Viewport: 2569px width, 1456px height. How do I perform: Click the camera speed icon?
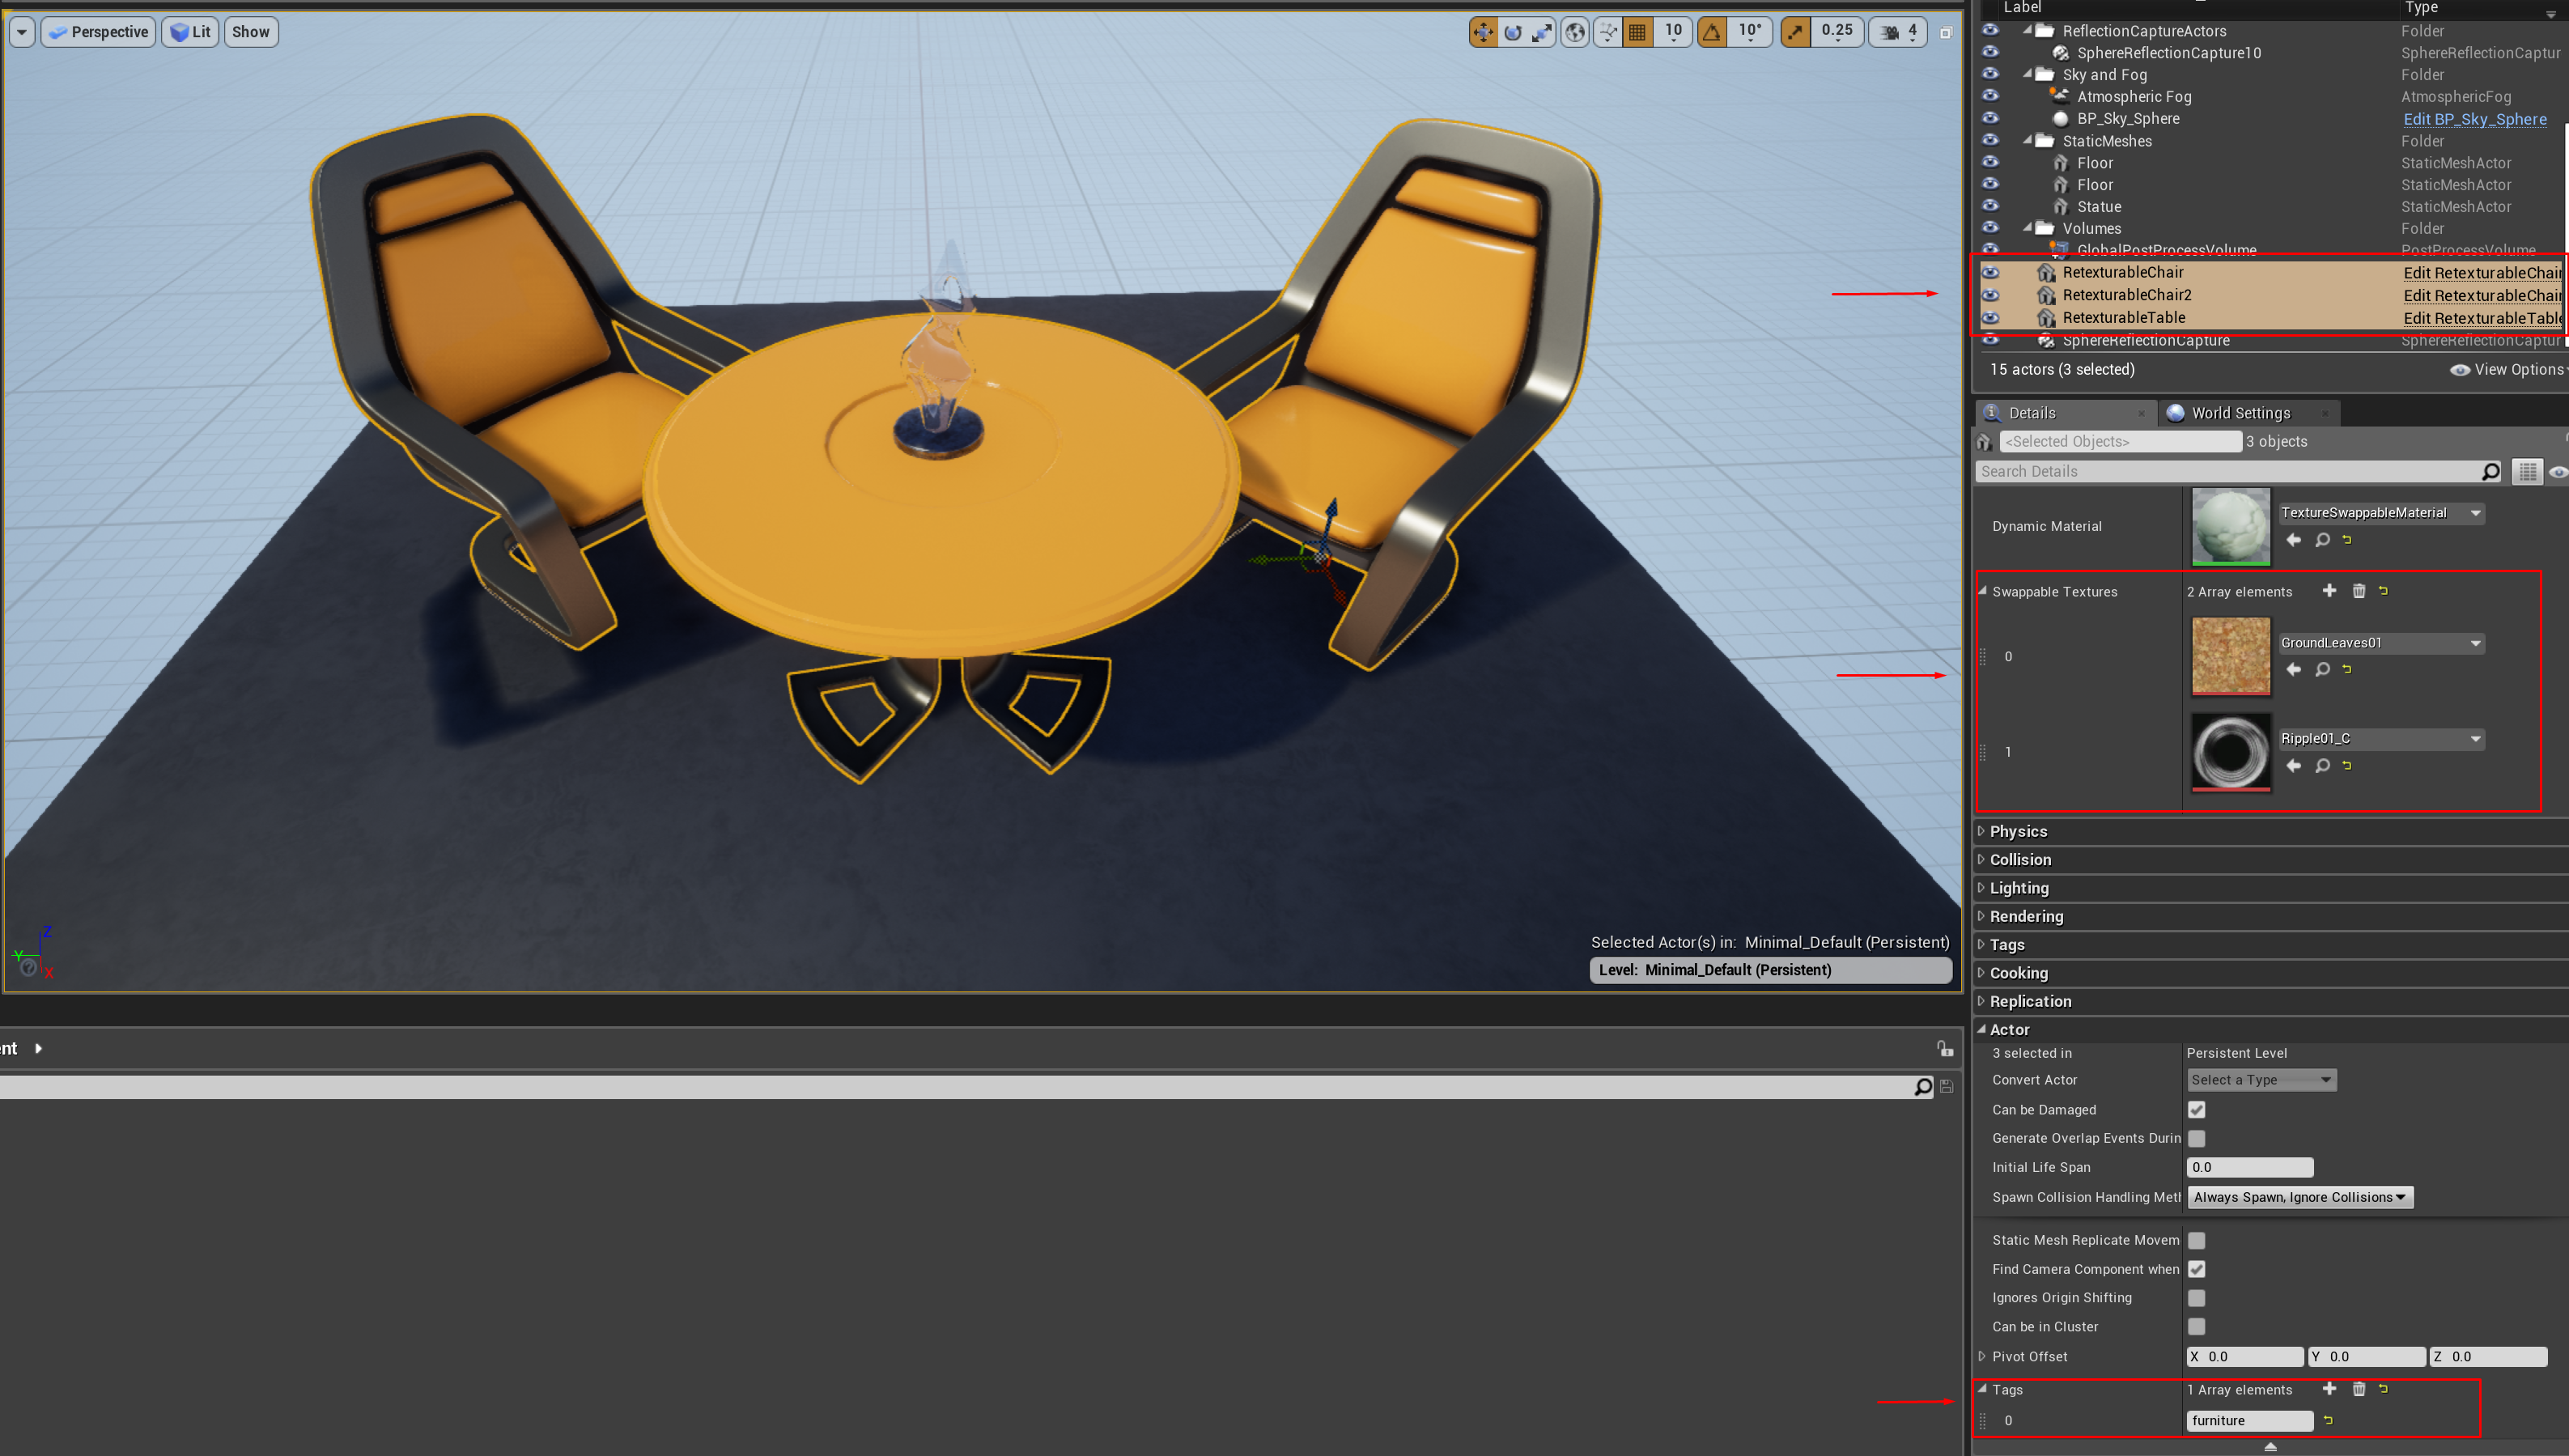pos(1889,32)
